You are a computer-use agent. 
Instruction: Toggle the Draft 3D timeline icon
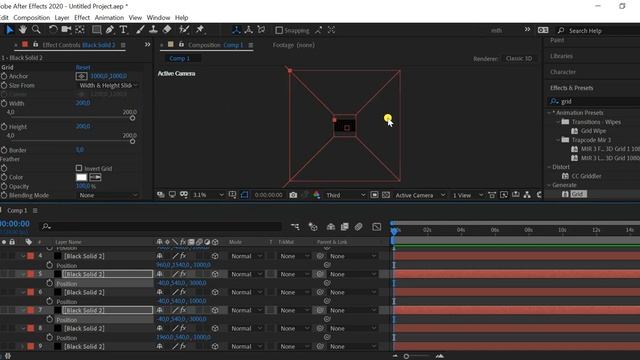click(x=313, y=227)
